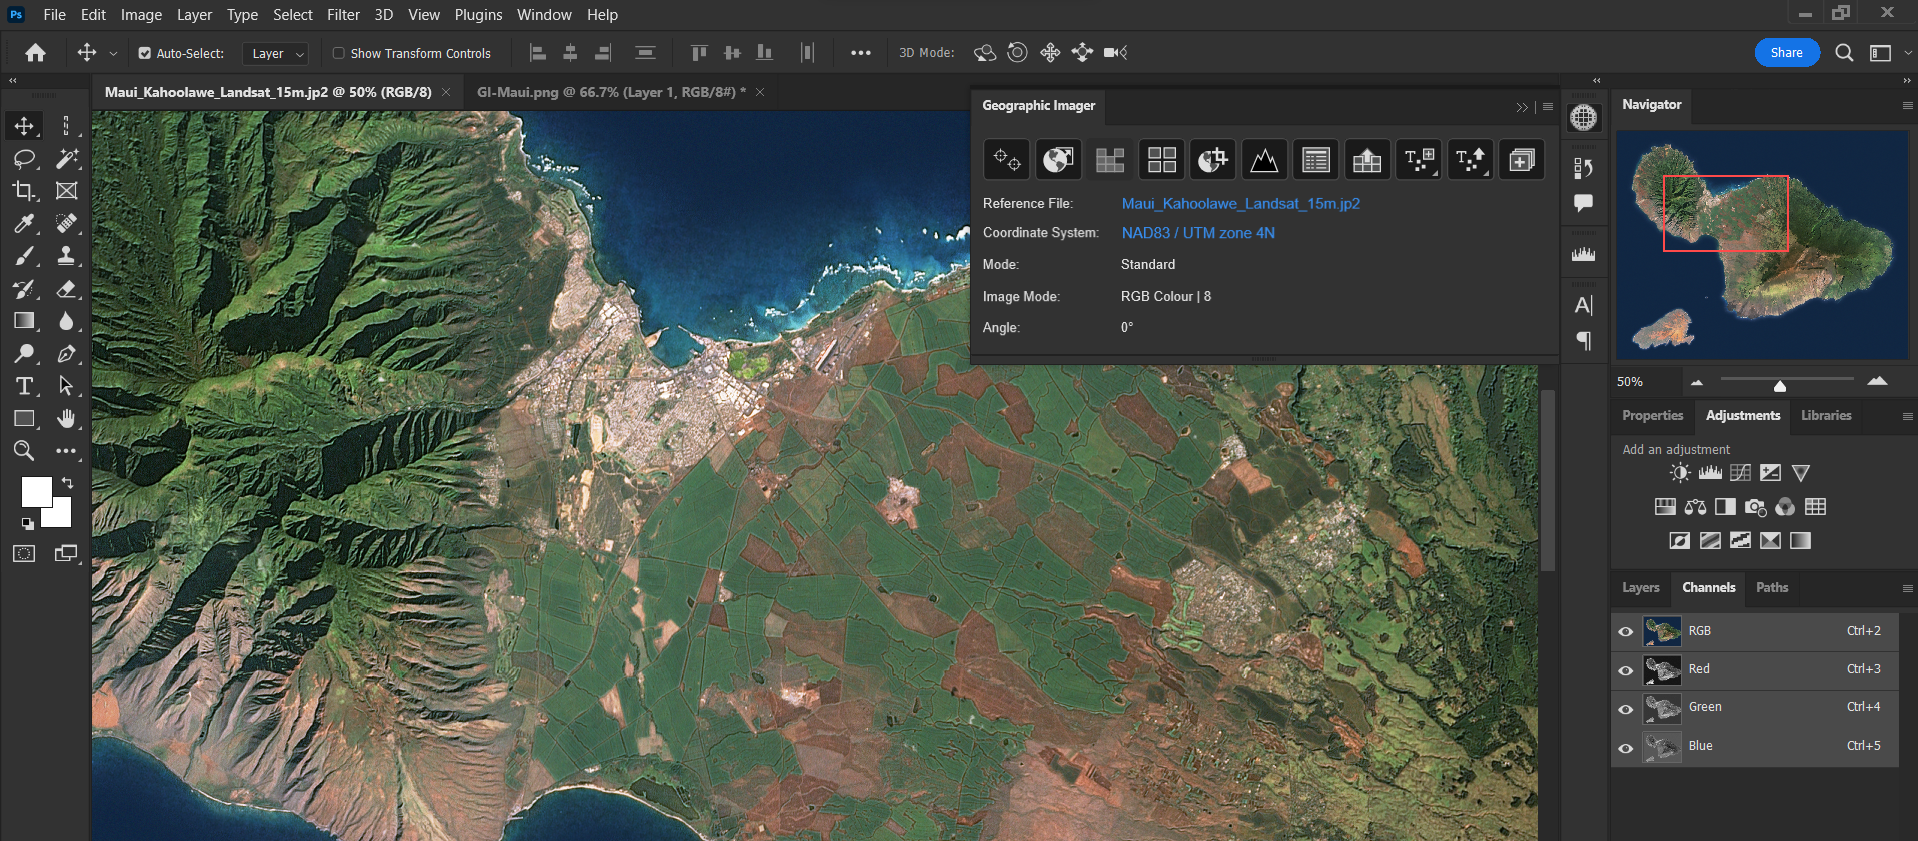
Task: Select the Clone Stamp tool
Action: (x=66, y=256)
